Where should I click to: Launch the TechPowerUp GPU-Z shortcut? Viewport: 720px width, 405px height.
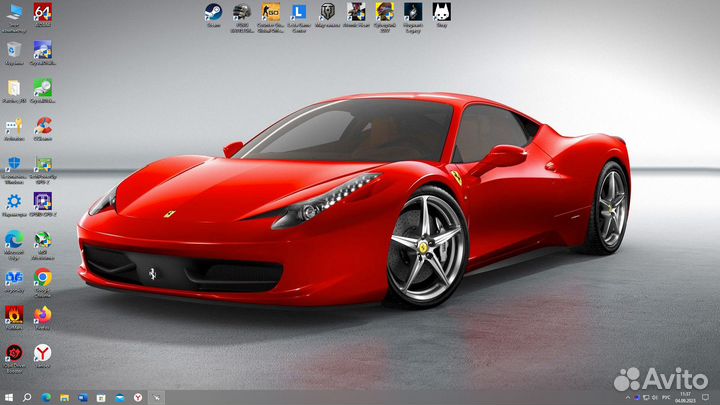[43, 169]
